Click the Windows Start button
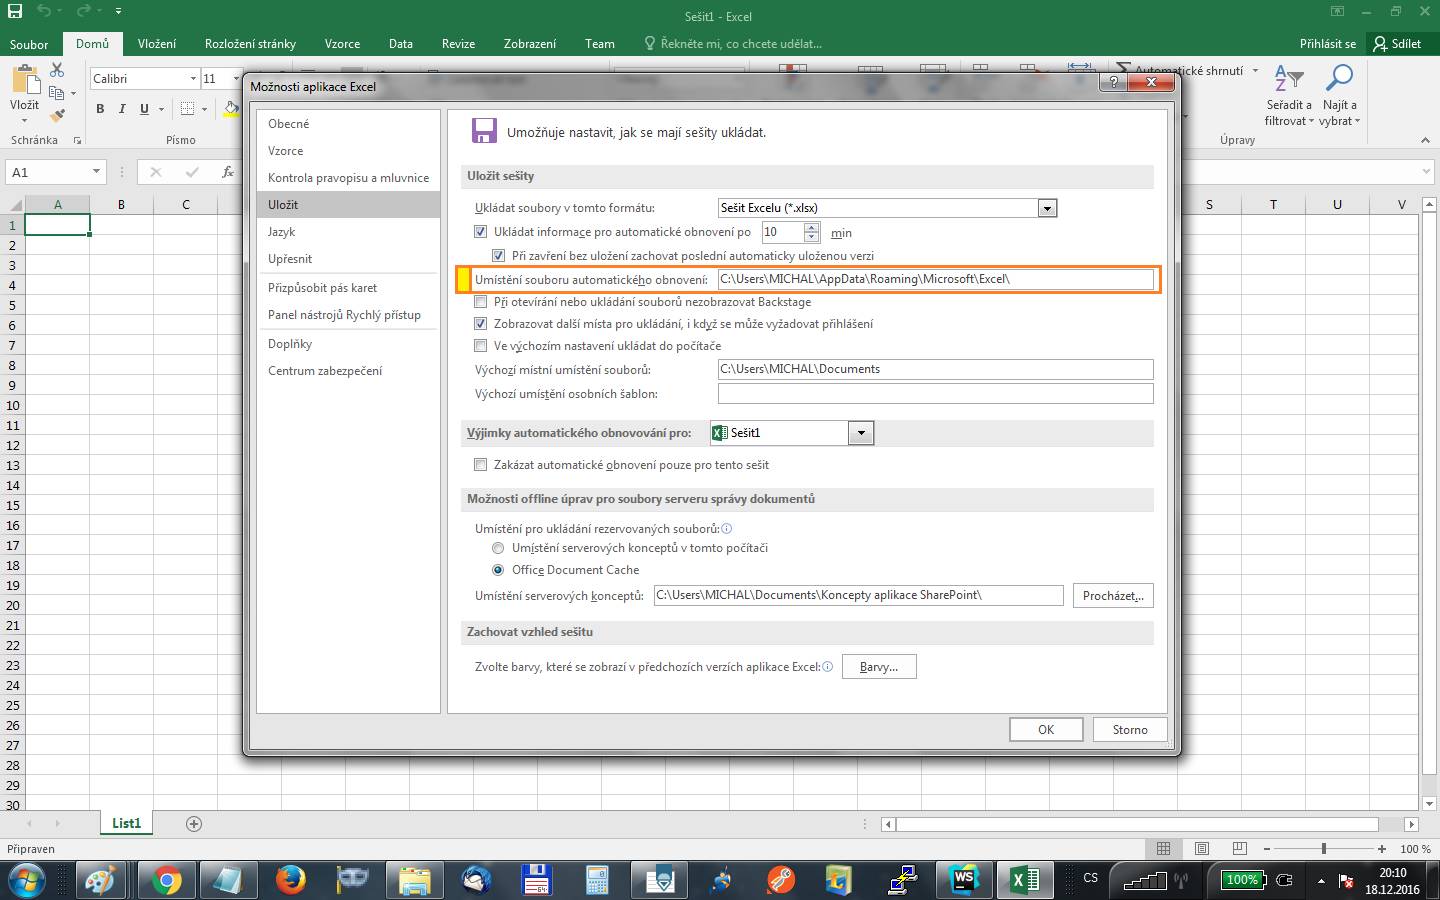The width and height of the screenshot is (1440, 900). click(27, 881)
